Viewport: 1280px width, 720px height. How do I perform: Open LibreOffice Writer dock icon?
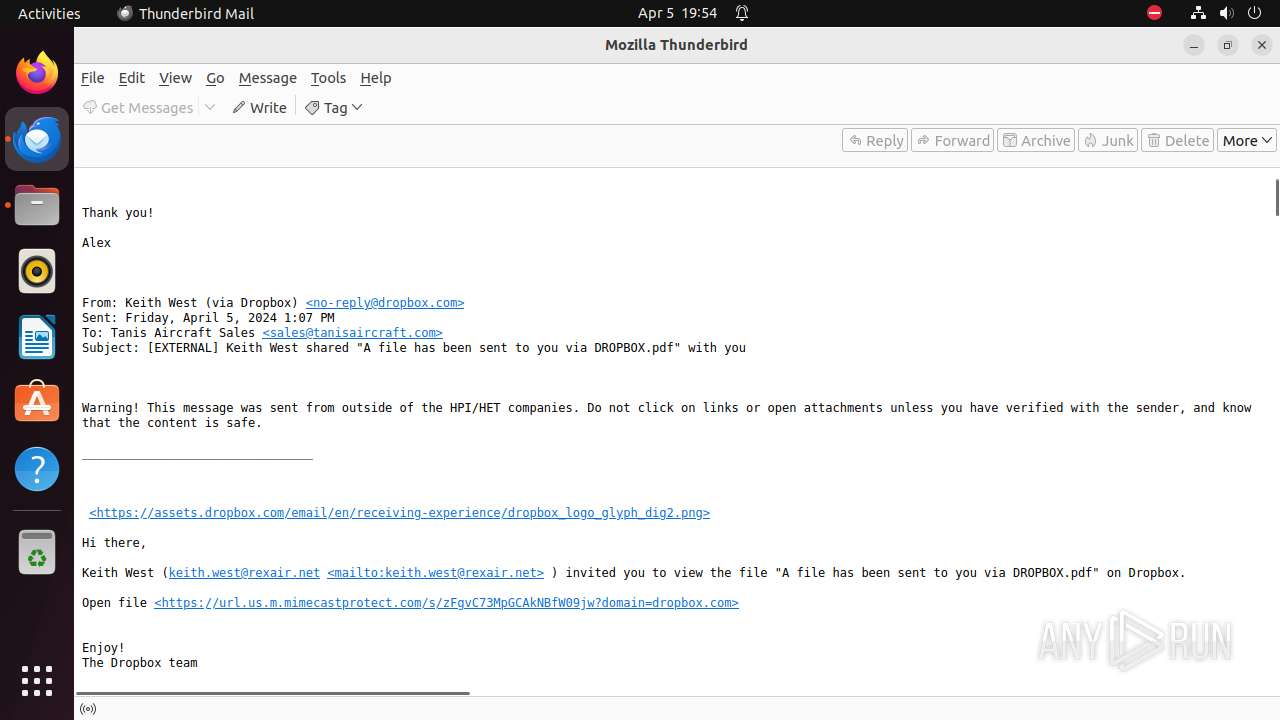tap(37, 337)
